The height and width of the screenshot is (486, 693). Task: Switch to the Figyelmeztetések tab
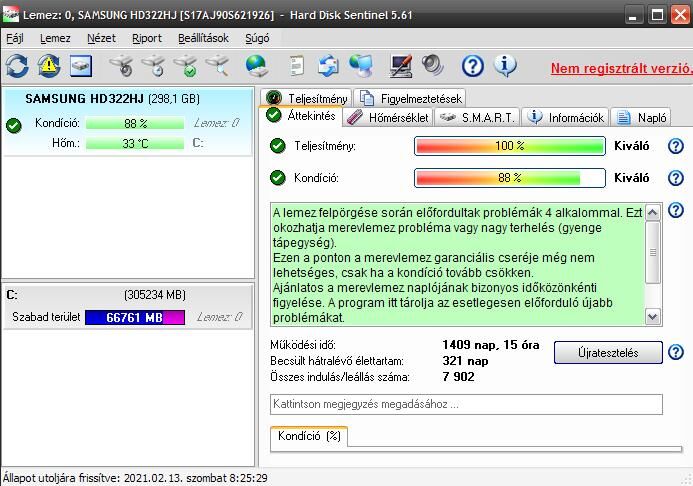[x=410, y=98]
